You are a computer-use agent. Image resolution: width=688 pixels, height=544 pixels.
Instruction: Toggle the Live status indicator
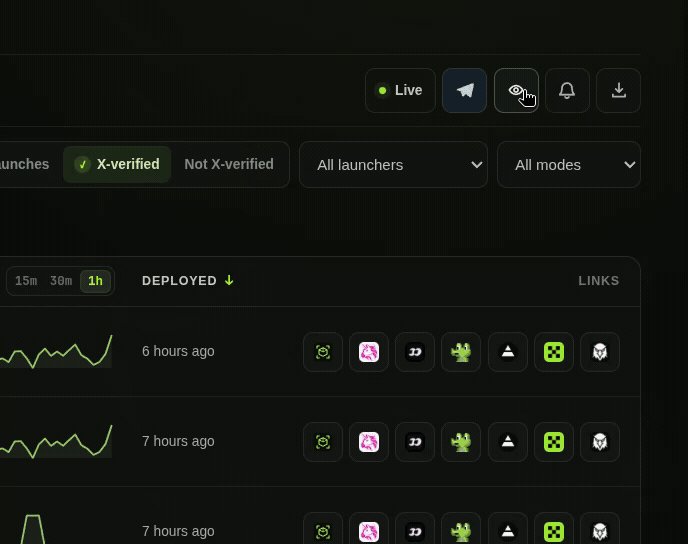coord(400,90)
